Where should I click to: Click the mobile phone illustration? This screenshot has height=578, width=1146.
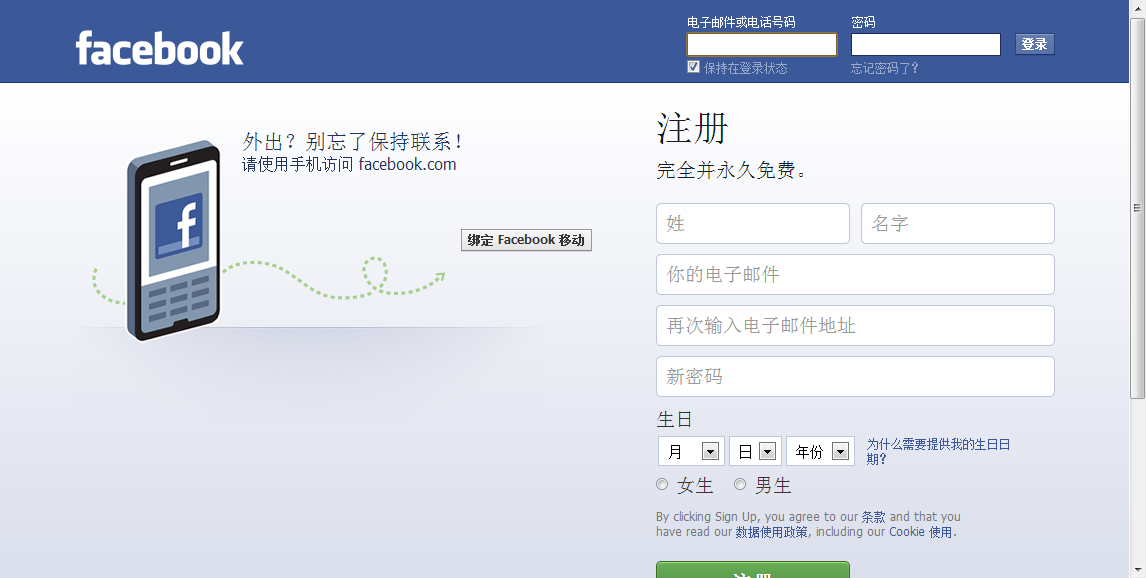[174, 240]
